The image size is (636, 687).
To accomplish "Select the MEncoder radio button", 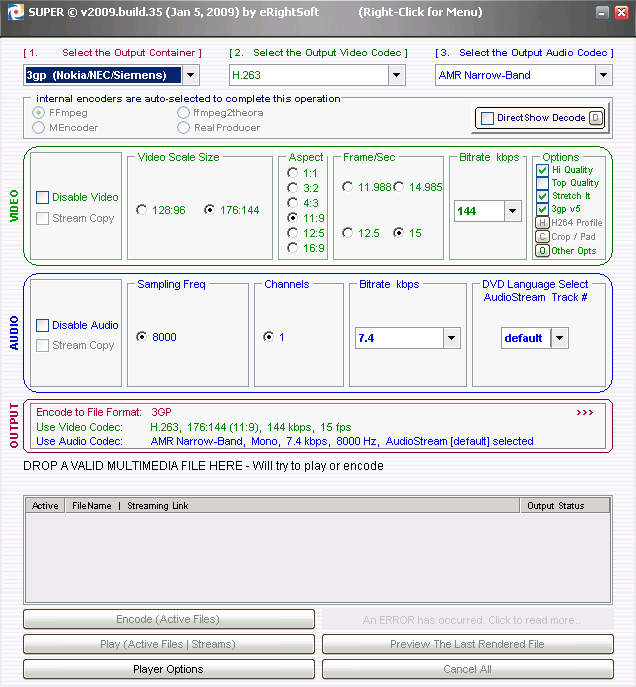I will point(39,127).
